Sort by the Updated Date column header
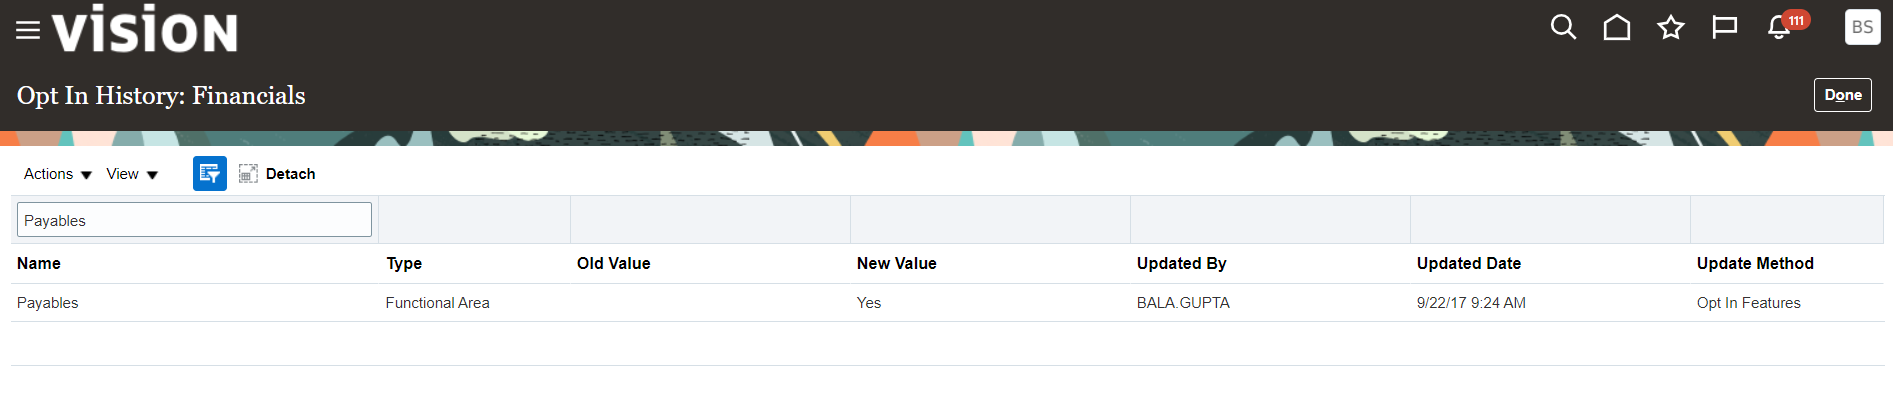This screenshot has width=1893, height=405. 1468,263
